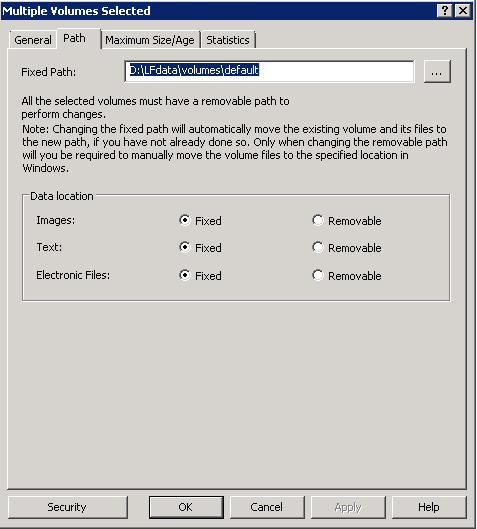Screen dimensions: 477x529
Task: Click the greyed-out Apply button
Action: pos(348,507)
